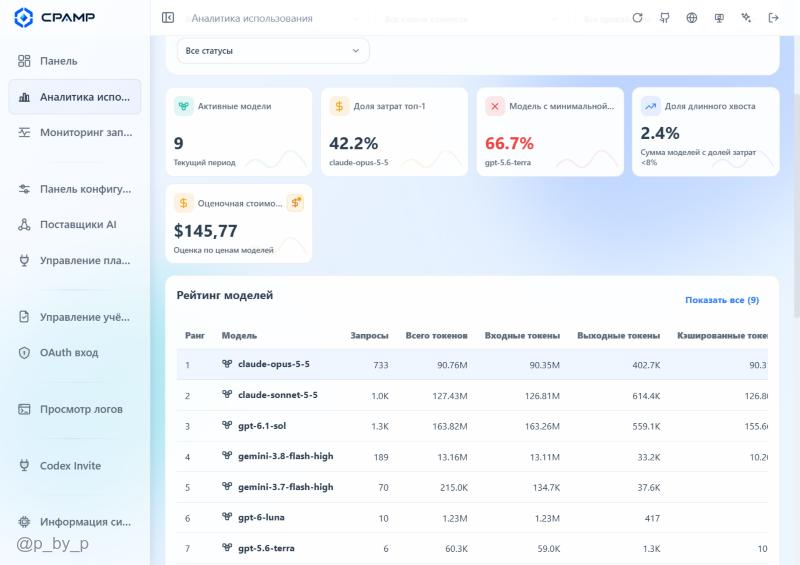The height and width of the screenshot is (565, 800).
Task: Click the brush icon next to refresh
Action: point(664,18)
